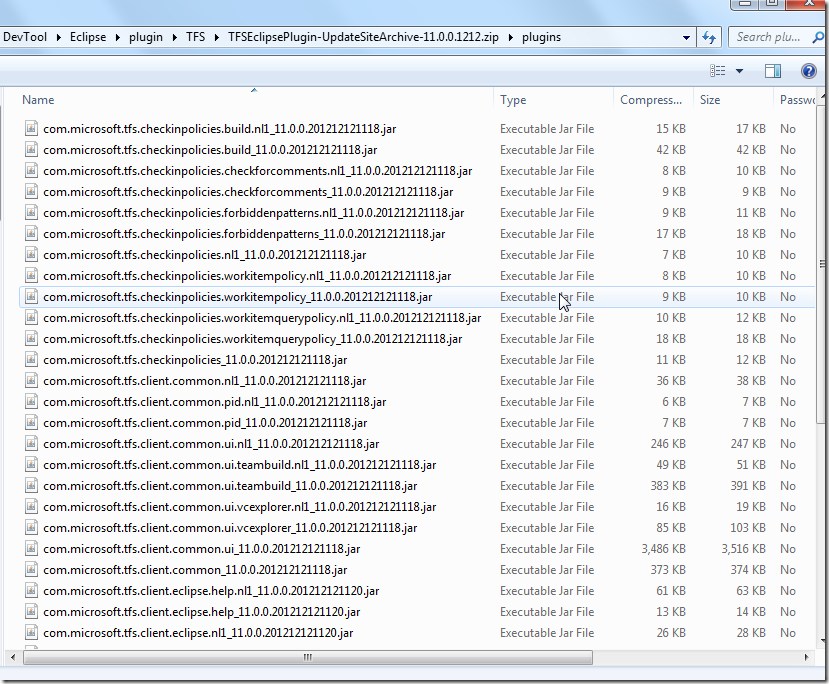Click jar icon of checkinpolicies_11.0.0 file
This screenshot has width=829, height=684.
point(31,359)
